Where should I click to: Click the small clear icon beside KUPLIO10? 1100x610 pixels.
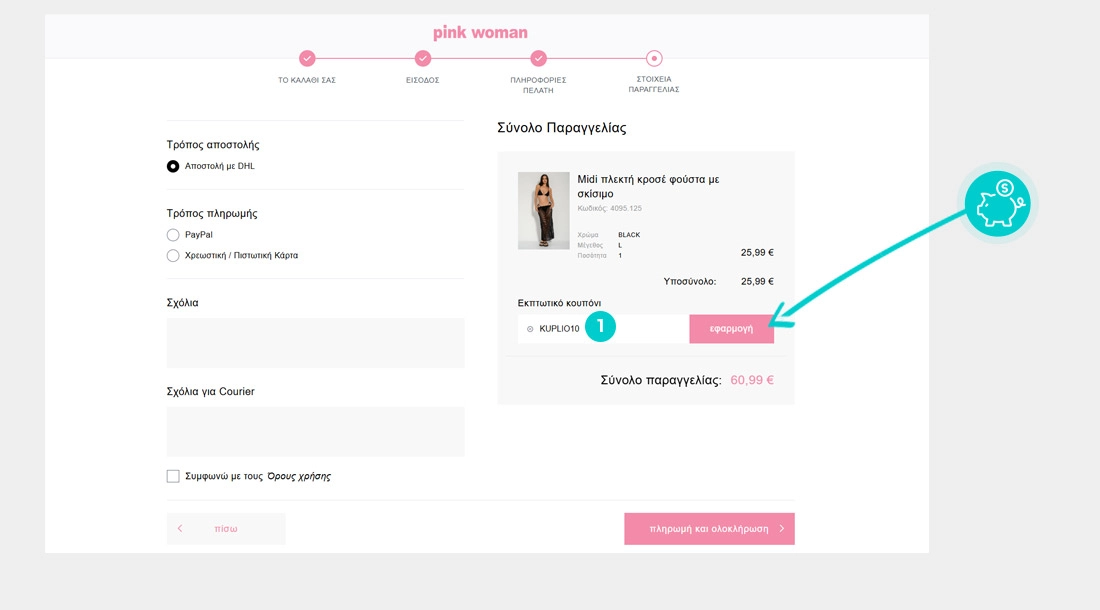click(x=530, y=329)
